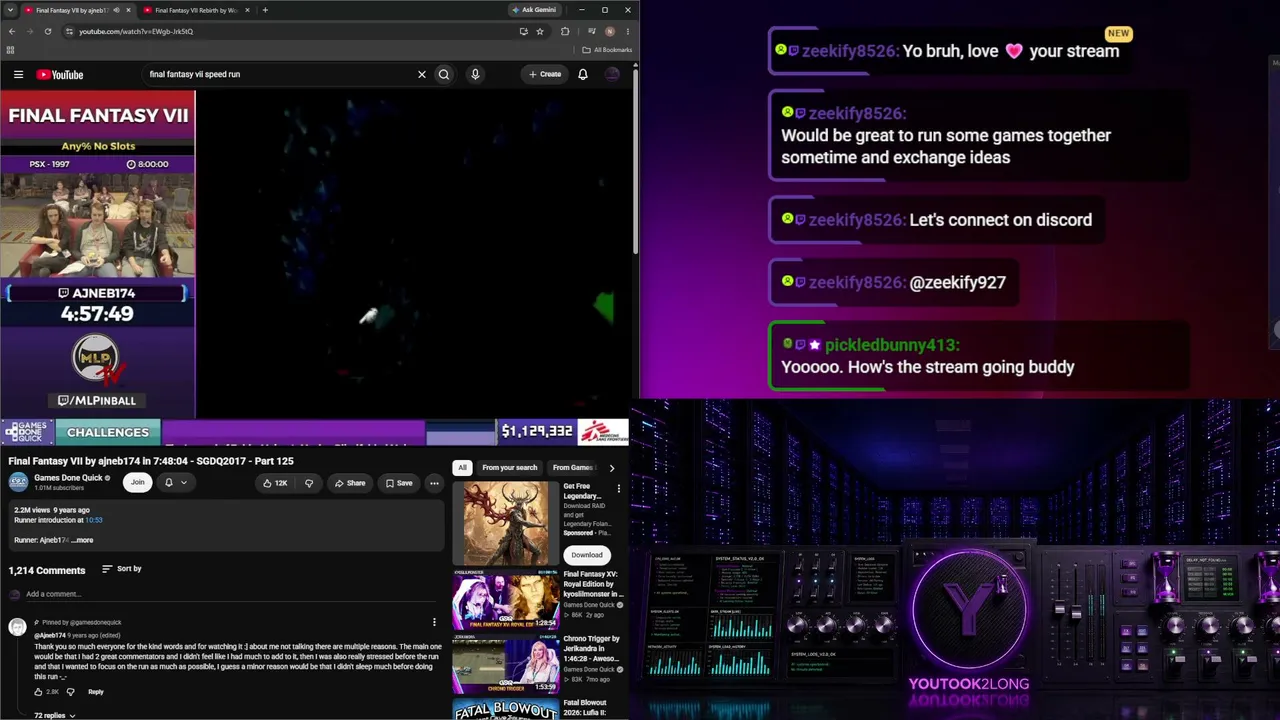Open the Games Done Quick channel name
1280x720 pixels.
coord(68,478)
